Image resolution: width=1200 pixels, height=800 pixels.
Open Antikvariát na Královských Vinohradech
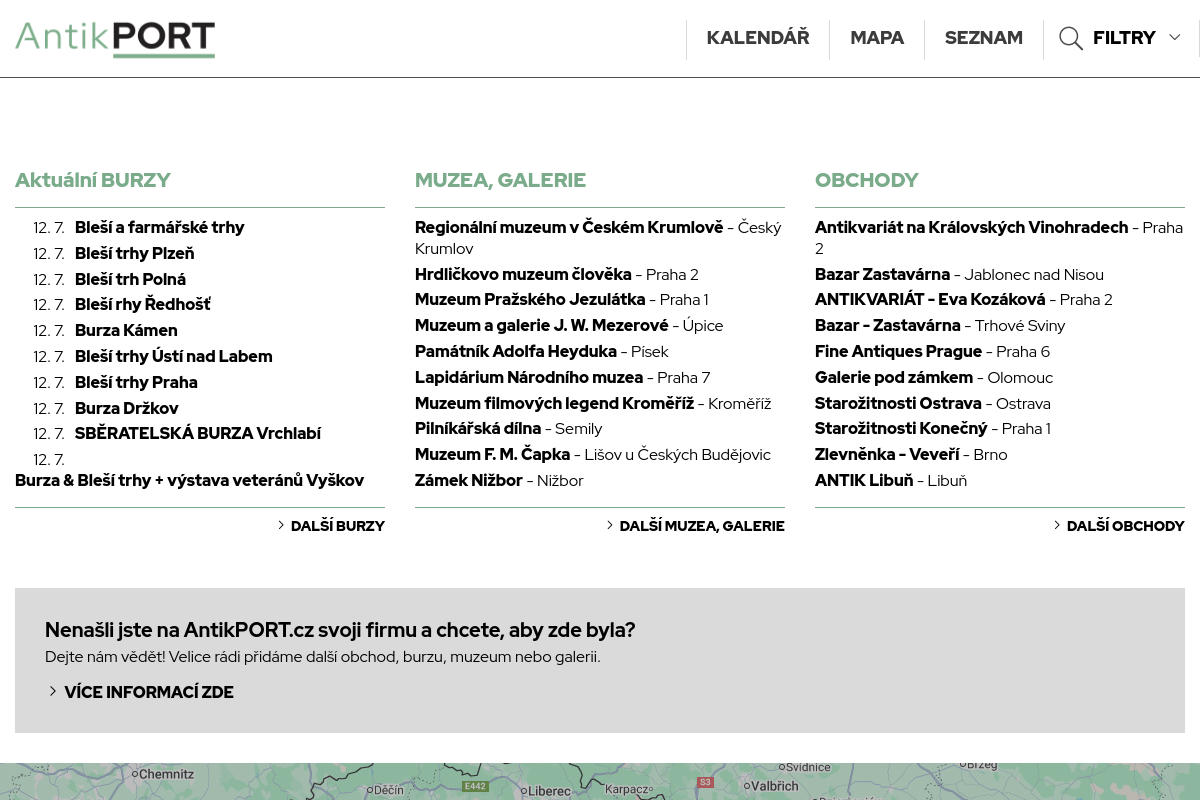(971, 228)
